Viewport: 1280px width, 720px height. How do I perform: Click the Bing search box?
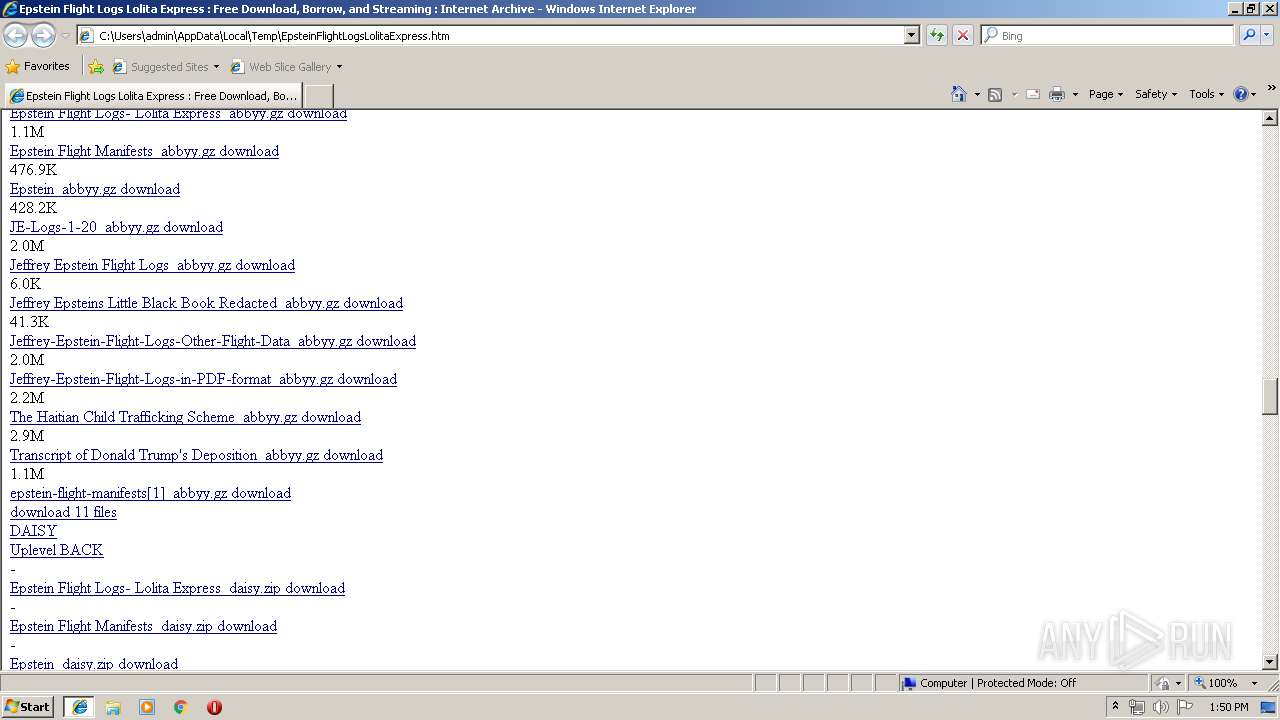(1108, 35)
